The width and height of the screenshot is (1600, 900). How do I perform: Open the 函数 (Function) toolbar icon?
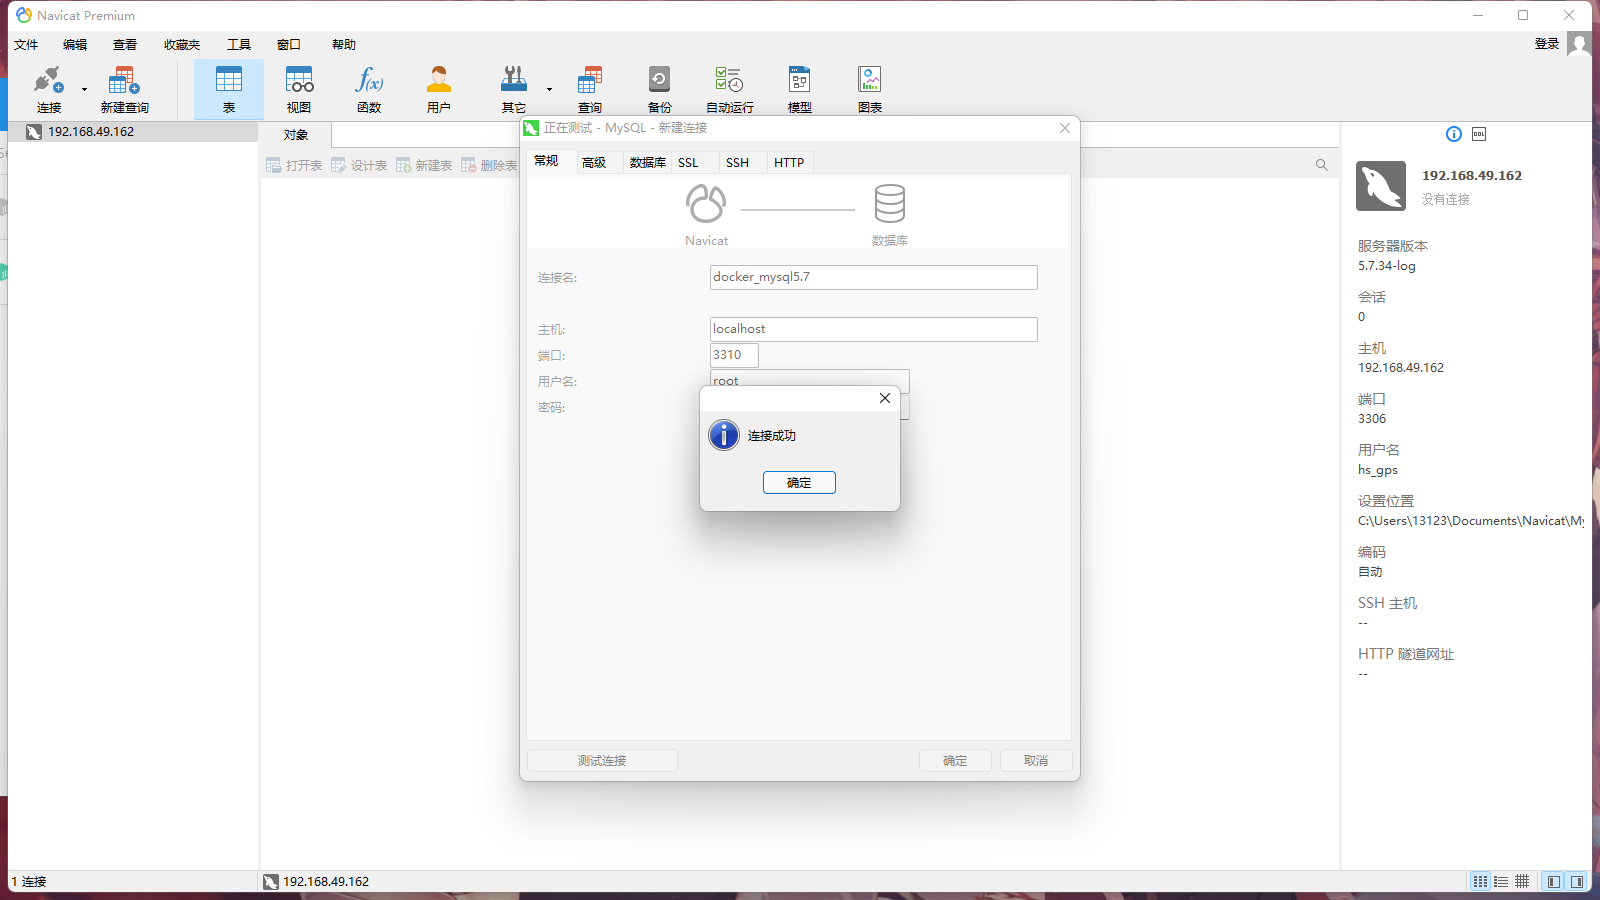coord(369,88)
